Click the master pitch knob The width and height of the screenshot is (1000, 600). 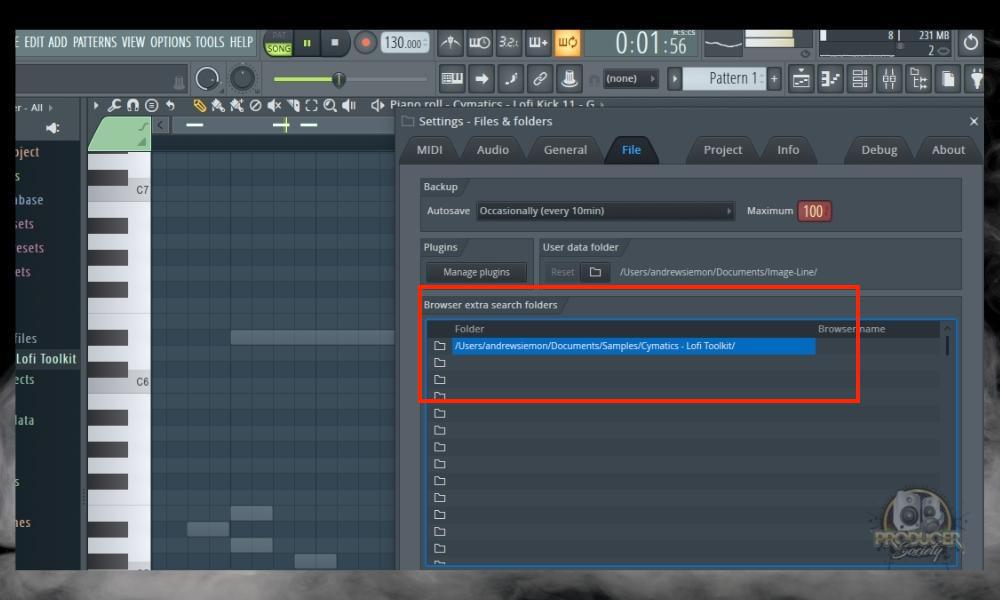(242, 79)
